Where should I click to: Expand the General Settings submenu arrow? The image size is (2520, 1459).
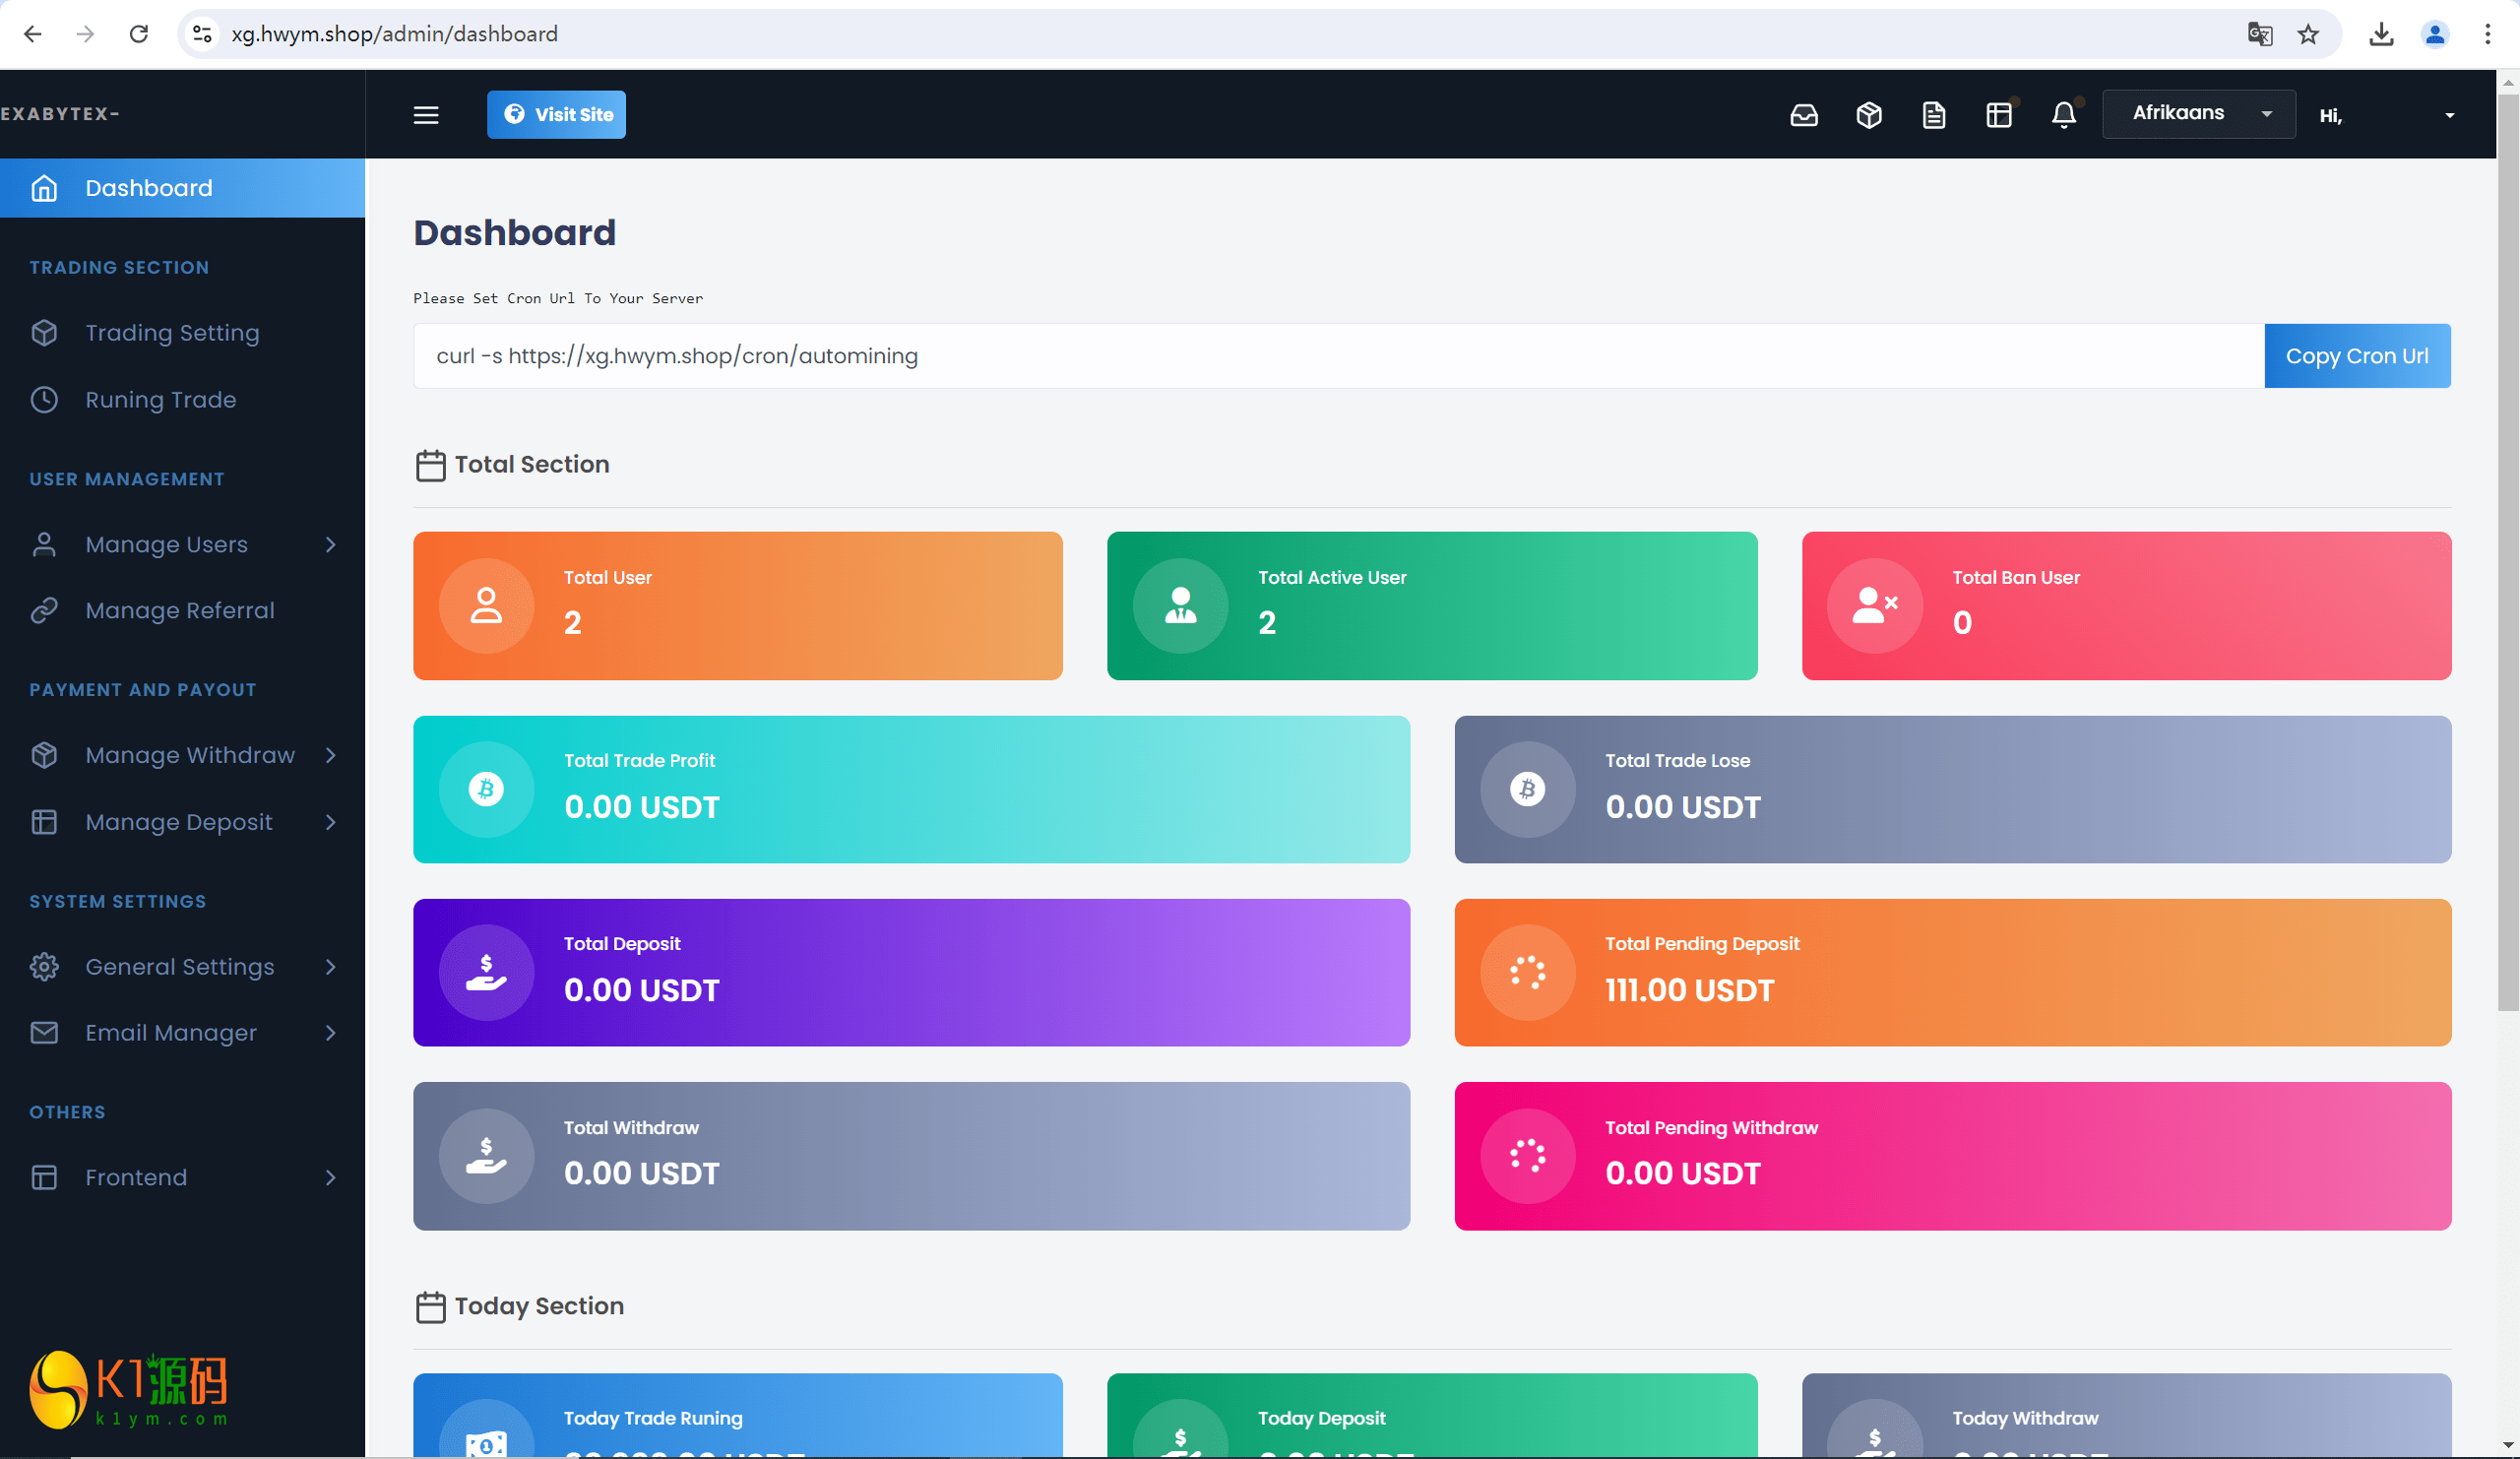pyautogui.click(x=332, y=966)
